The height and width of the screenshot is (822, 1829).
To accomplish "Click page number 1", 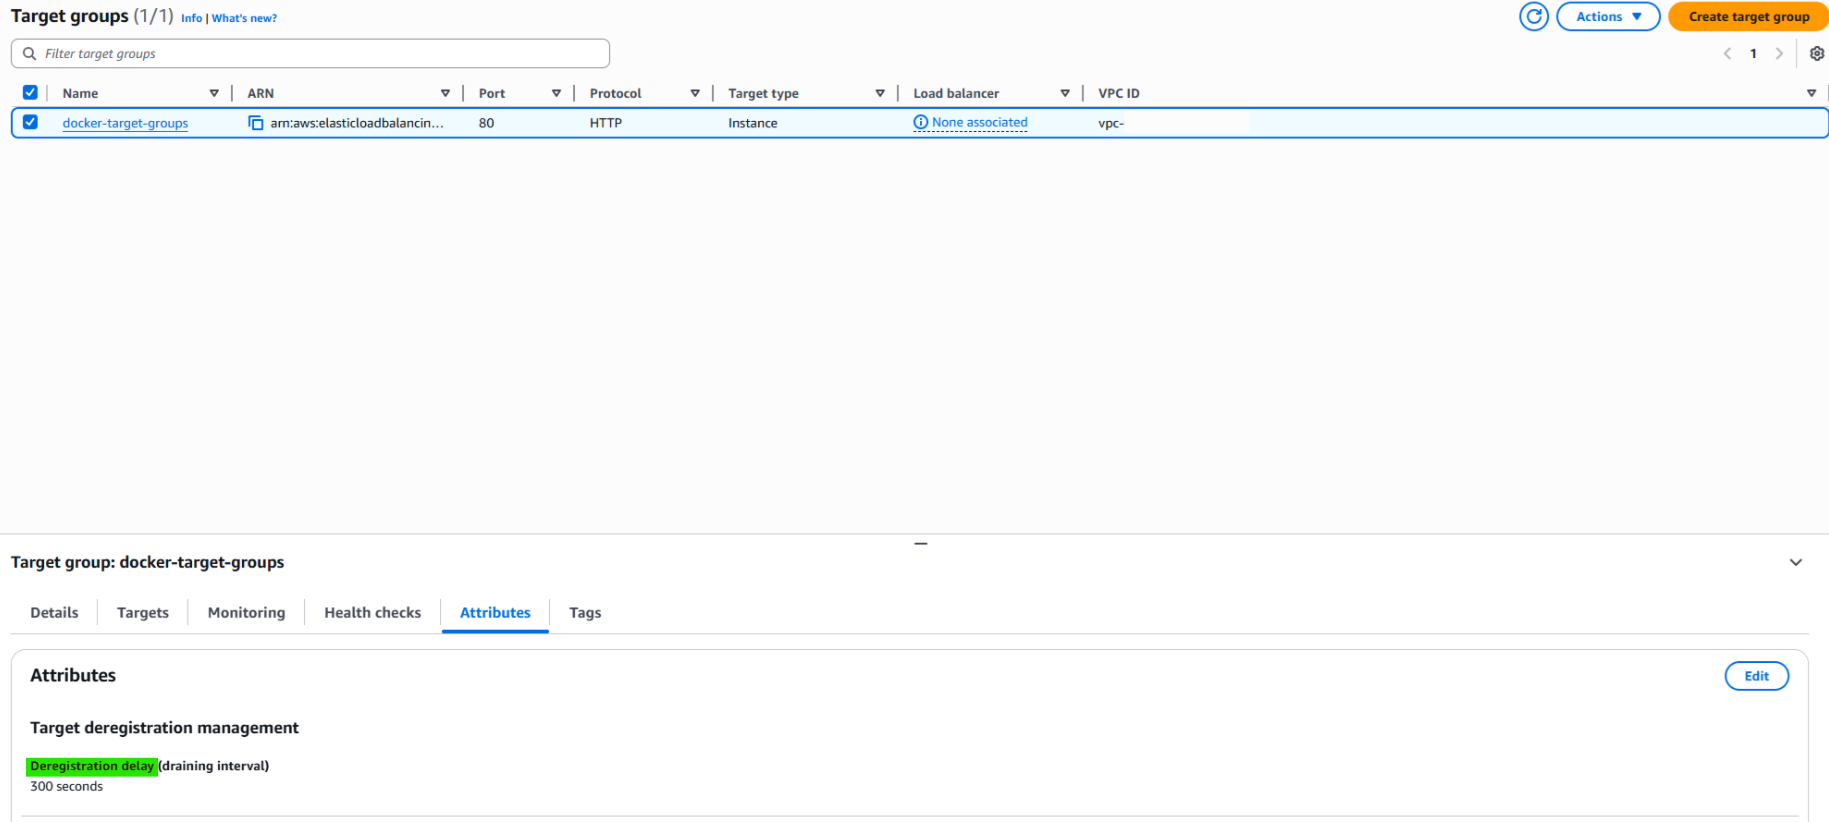I will [x=1753, y=54].
